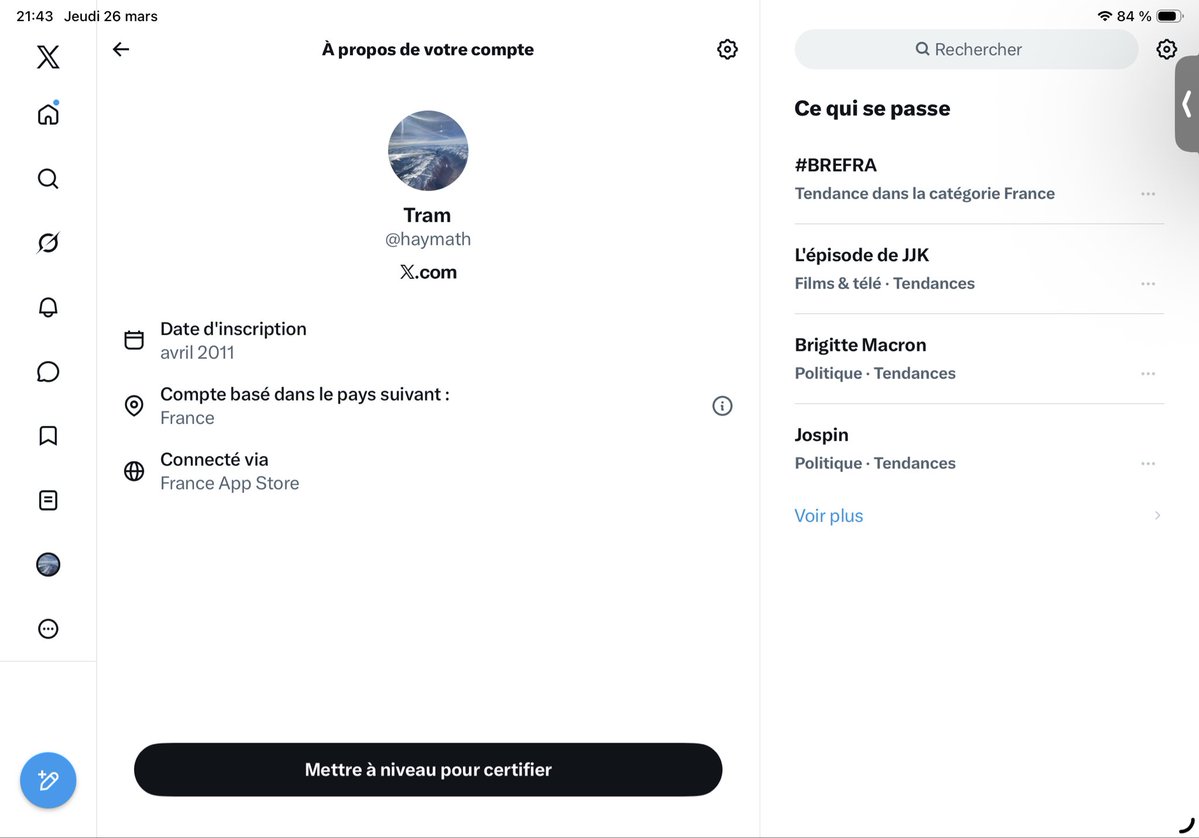Click calendar icon beside Date d'inscription
1199x838 pixels.
pyautogui.click(x=134, y=339)
